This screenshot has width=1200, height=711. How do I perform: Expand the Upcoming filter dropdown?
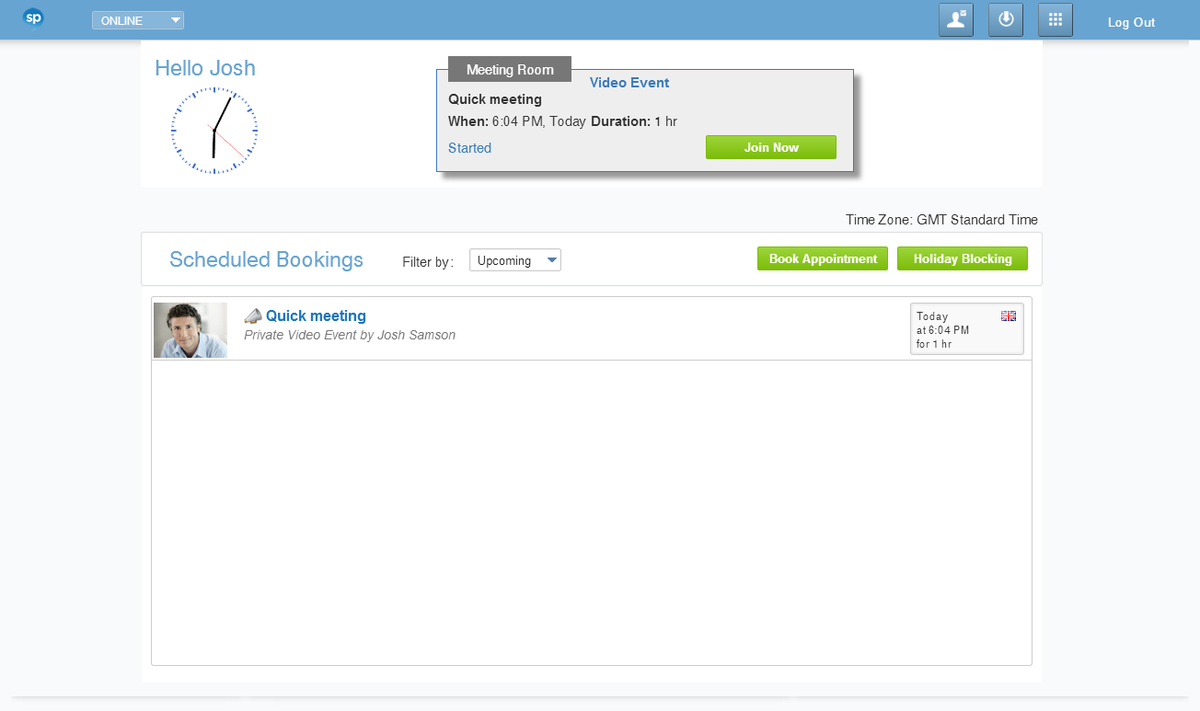point(515,261)
